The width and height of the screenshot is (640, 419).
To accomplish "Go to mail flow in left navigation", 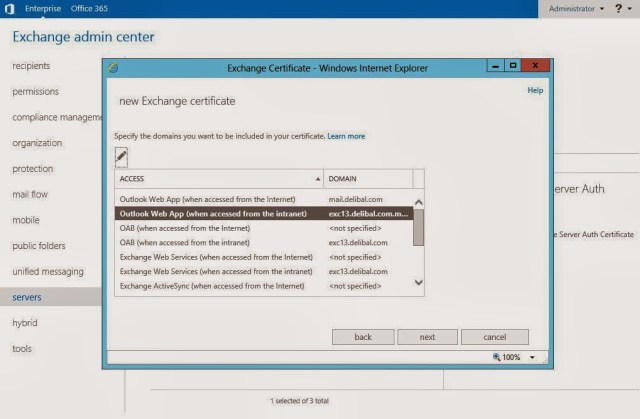I will click(x=30, y=194).
